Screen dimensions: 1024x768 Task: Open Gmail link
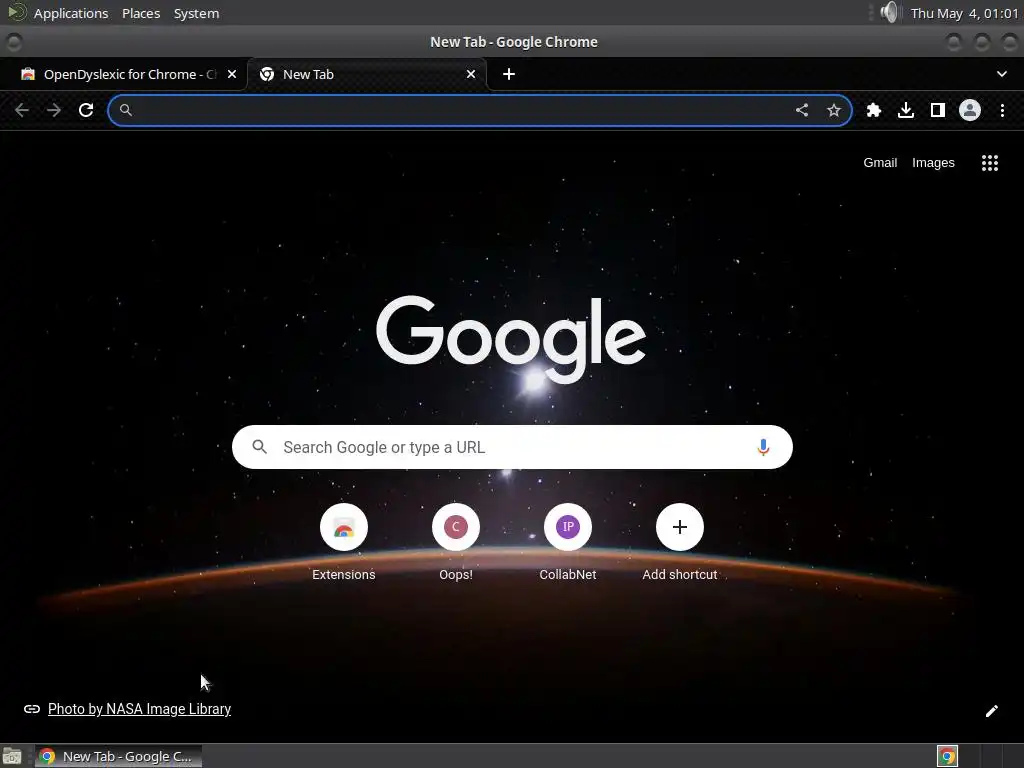880,163
